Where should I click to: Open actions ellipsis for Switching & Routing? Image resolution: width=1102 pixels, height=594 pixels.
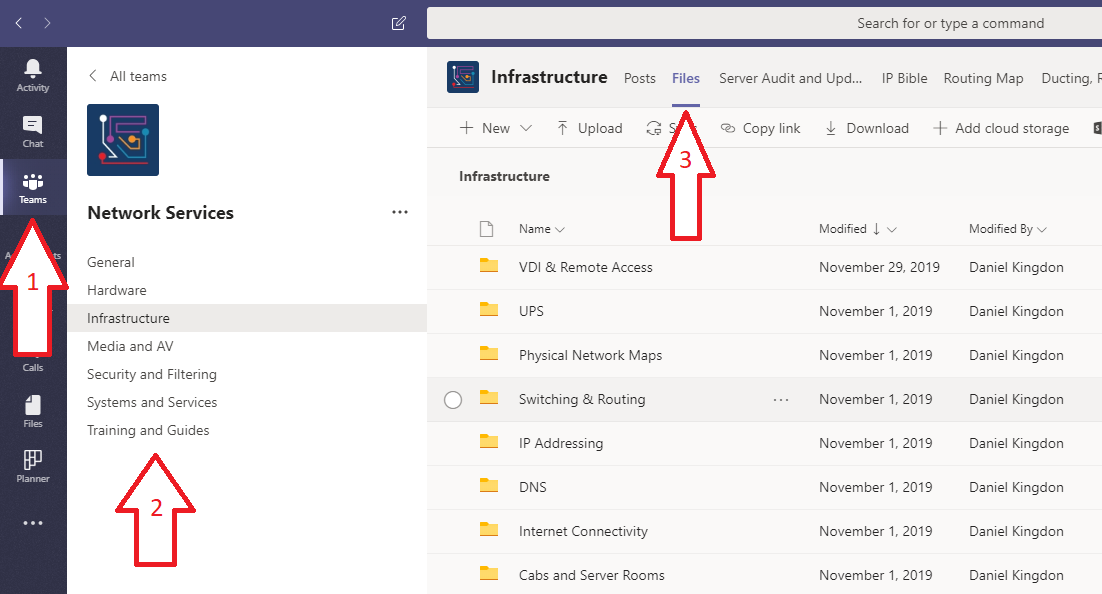(x=781, y=399)
